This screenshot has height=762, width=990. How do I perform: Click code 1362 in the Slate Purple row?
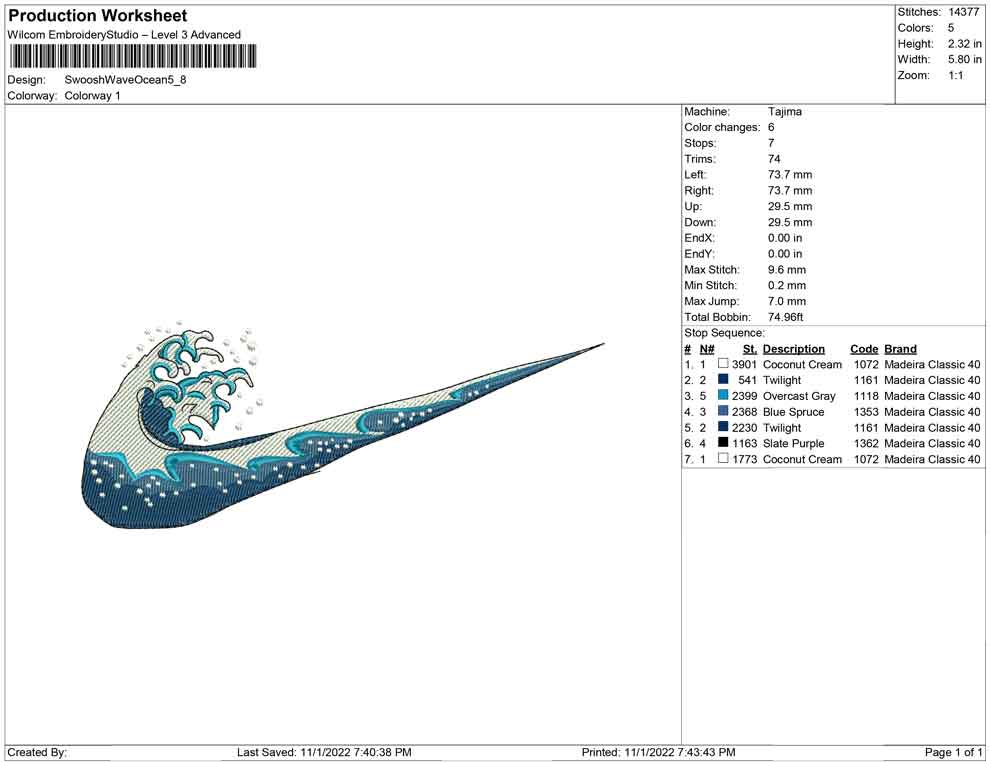pos(866,443)
